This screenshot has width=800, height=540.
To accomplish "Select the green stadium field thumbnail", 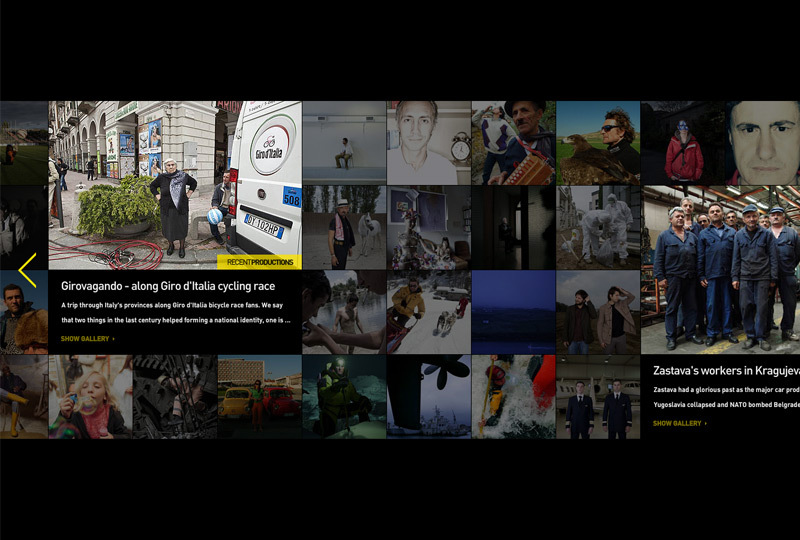I will (24, 142).
